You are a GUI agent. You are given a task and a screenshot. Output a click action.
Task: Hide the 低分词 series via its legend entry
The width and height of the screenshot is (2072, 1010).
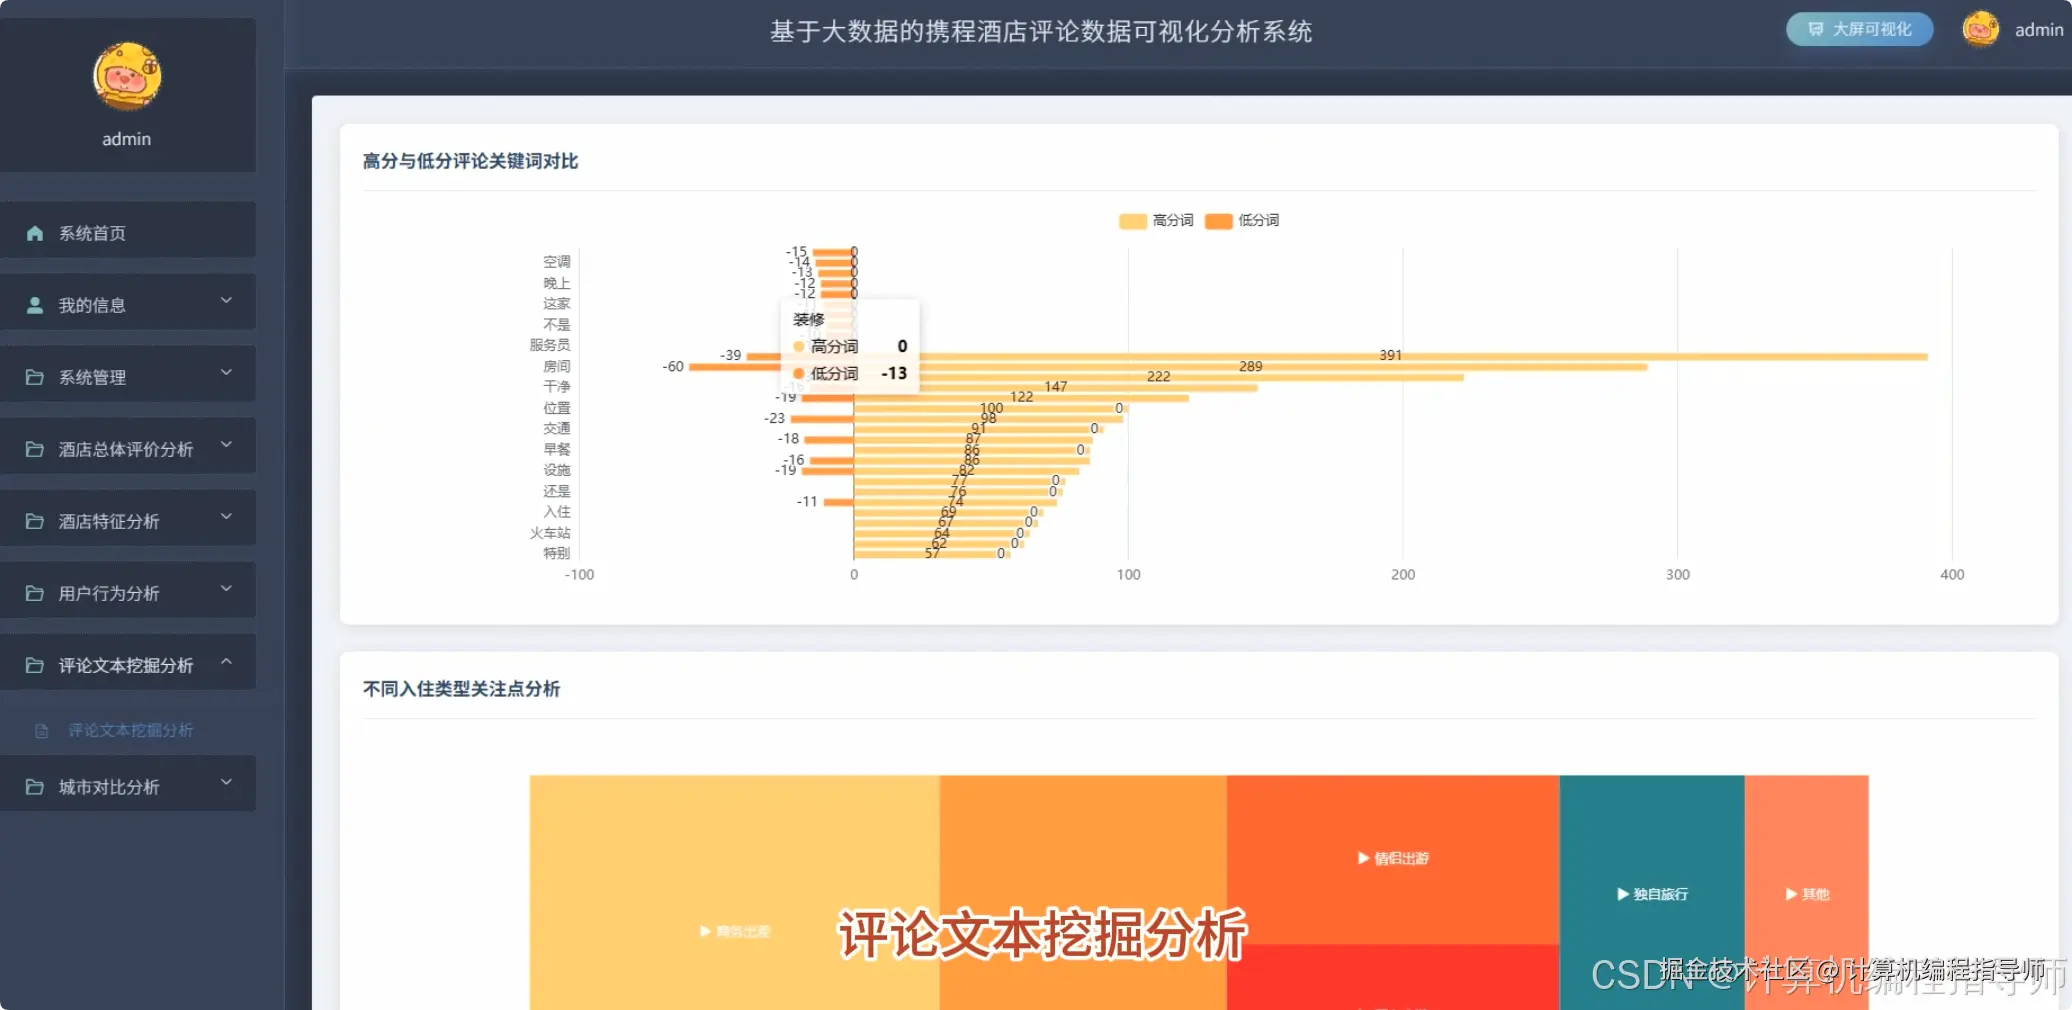point(1246,221)
